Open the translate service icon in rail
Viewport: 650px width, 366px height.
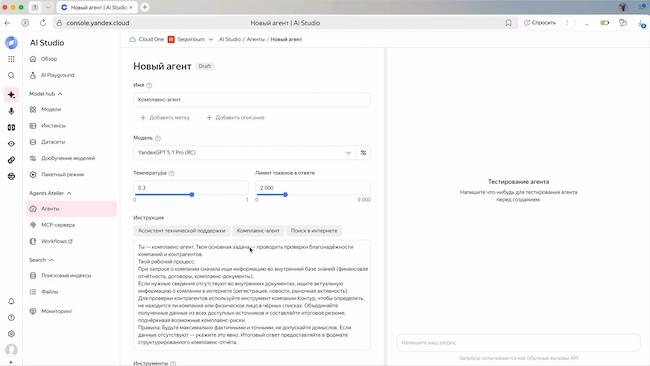coord(11,127)
